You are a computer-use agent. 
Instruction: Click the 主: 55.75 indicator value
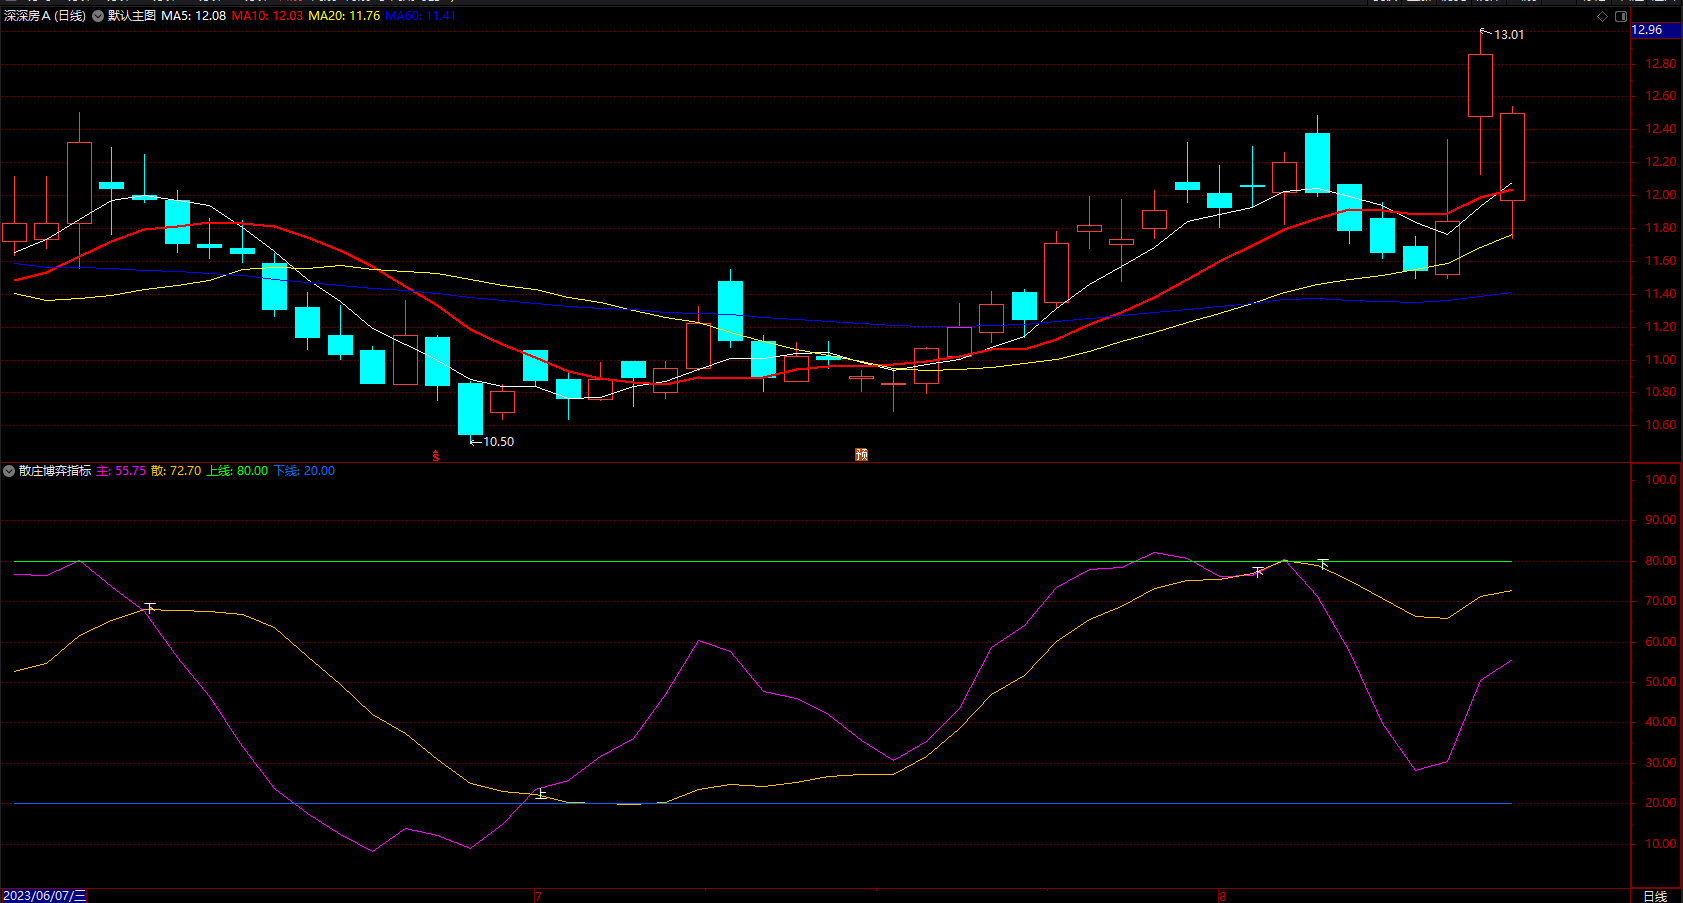point(121,471)
